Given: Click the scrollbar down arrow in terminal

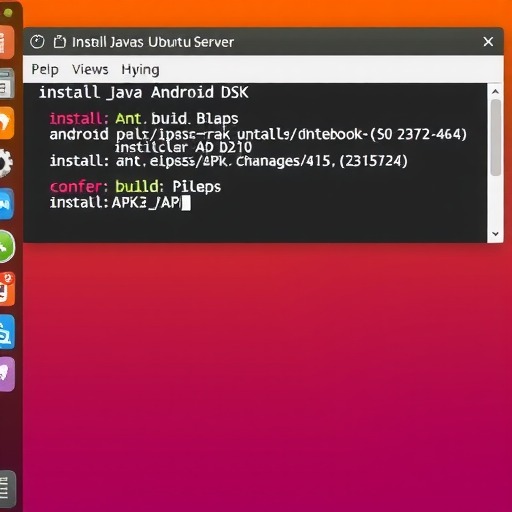Looking at the screenshot, I should (495, 234).
